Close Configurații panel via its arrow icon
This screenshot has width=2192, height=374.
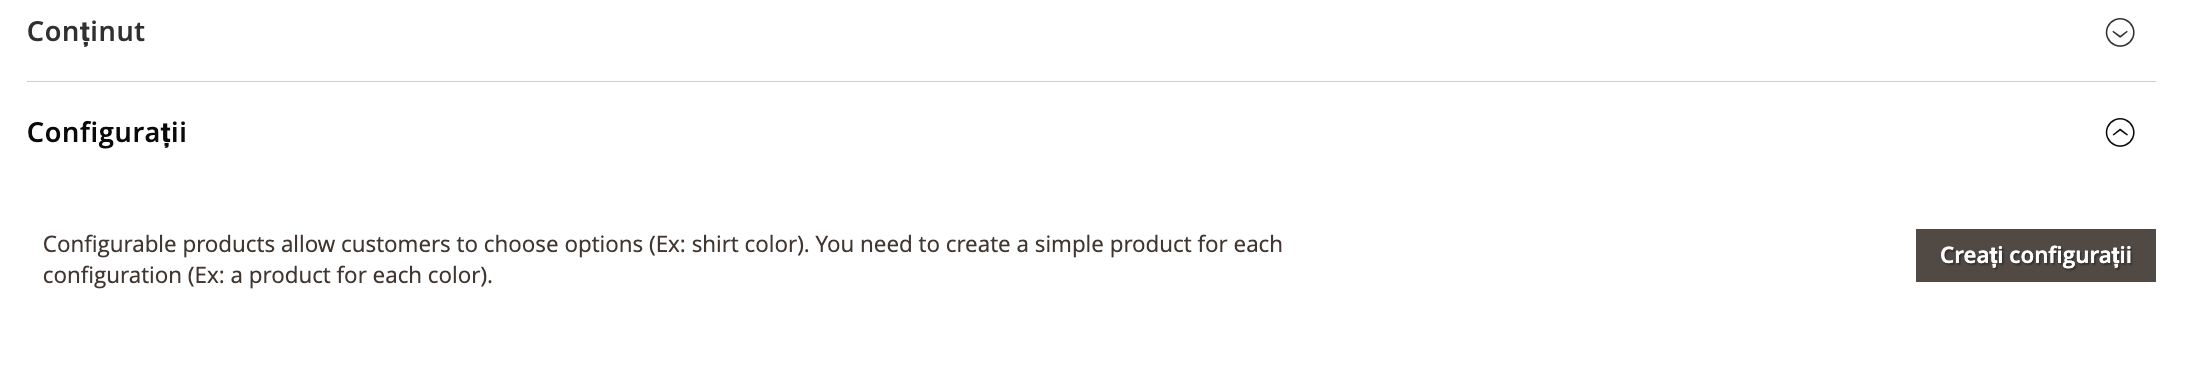(2119, 133)
